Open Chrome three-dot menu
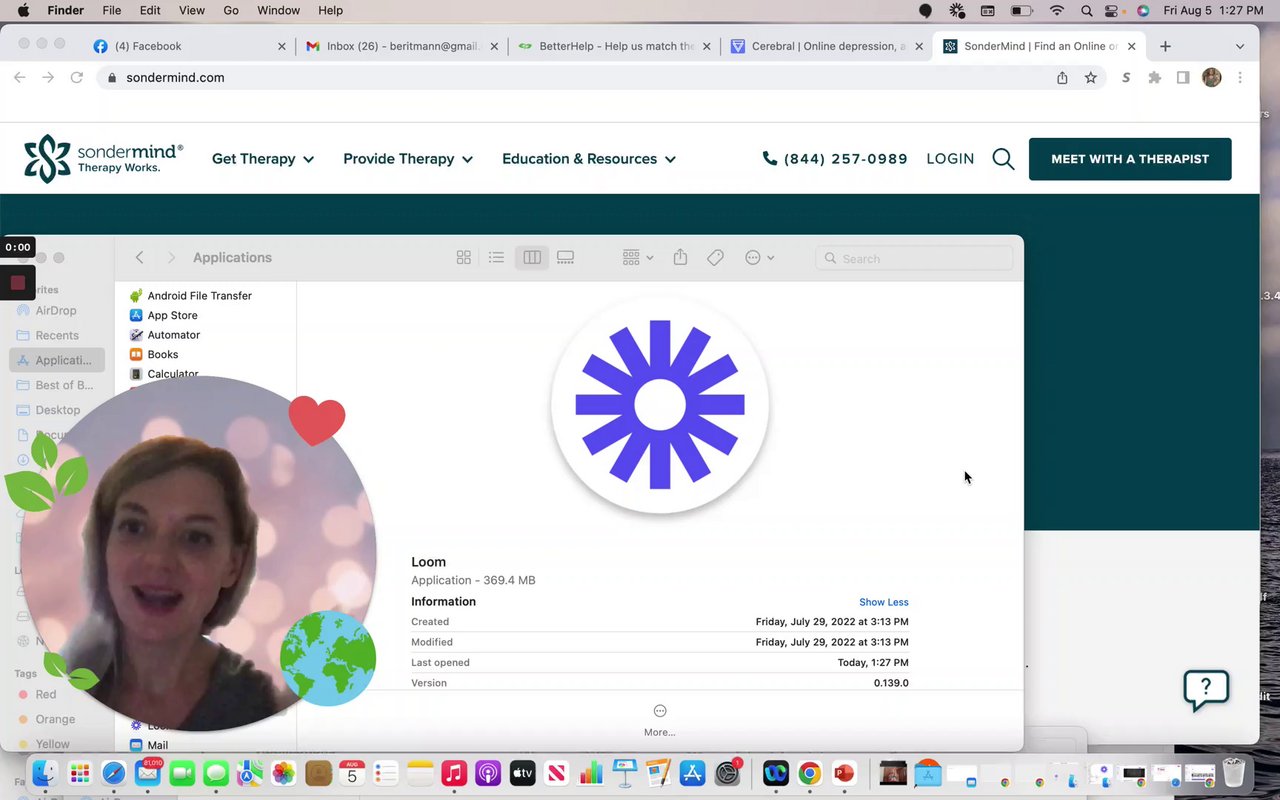 [1240, 78]
